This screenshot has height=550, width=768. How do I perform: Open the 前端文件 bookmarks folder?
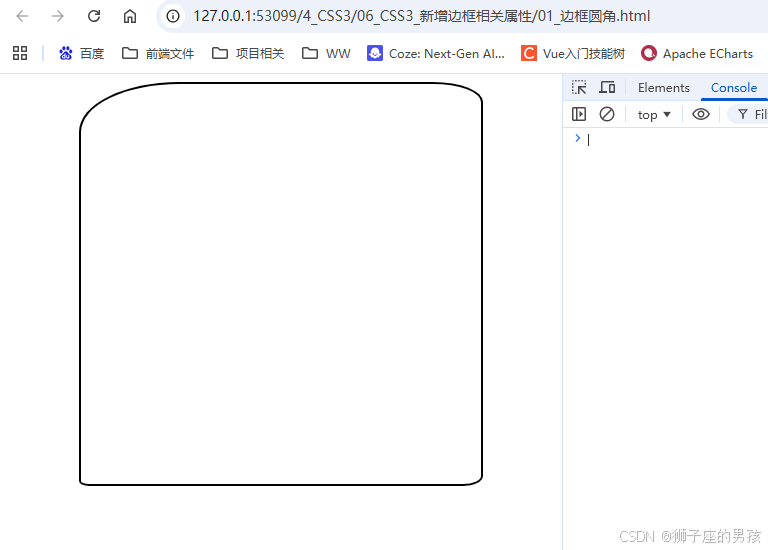pos(158,53)
